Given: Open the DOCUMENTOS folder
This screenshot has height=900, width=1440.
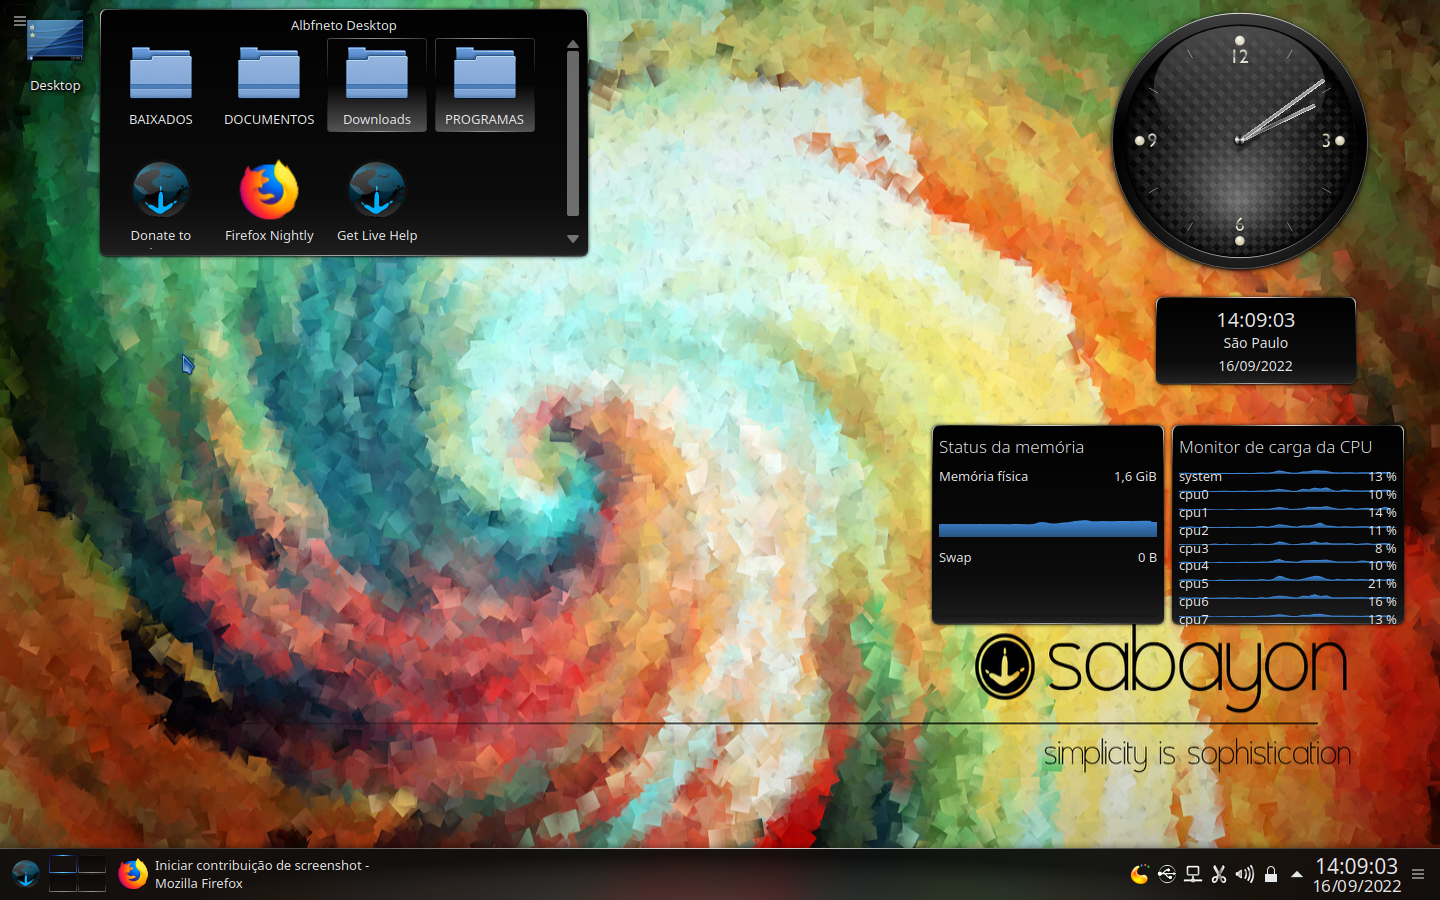Looking at the screenshot, I should pos(269,87).
